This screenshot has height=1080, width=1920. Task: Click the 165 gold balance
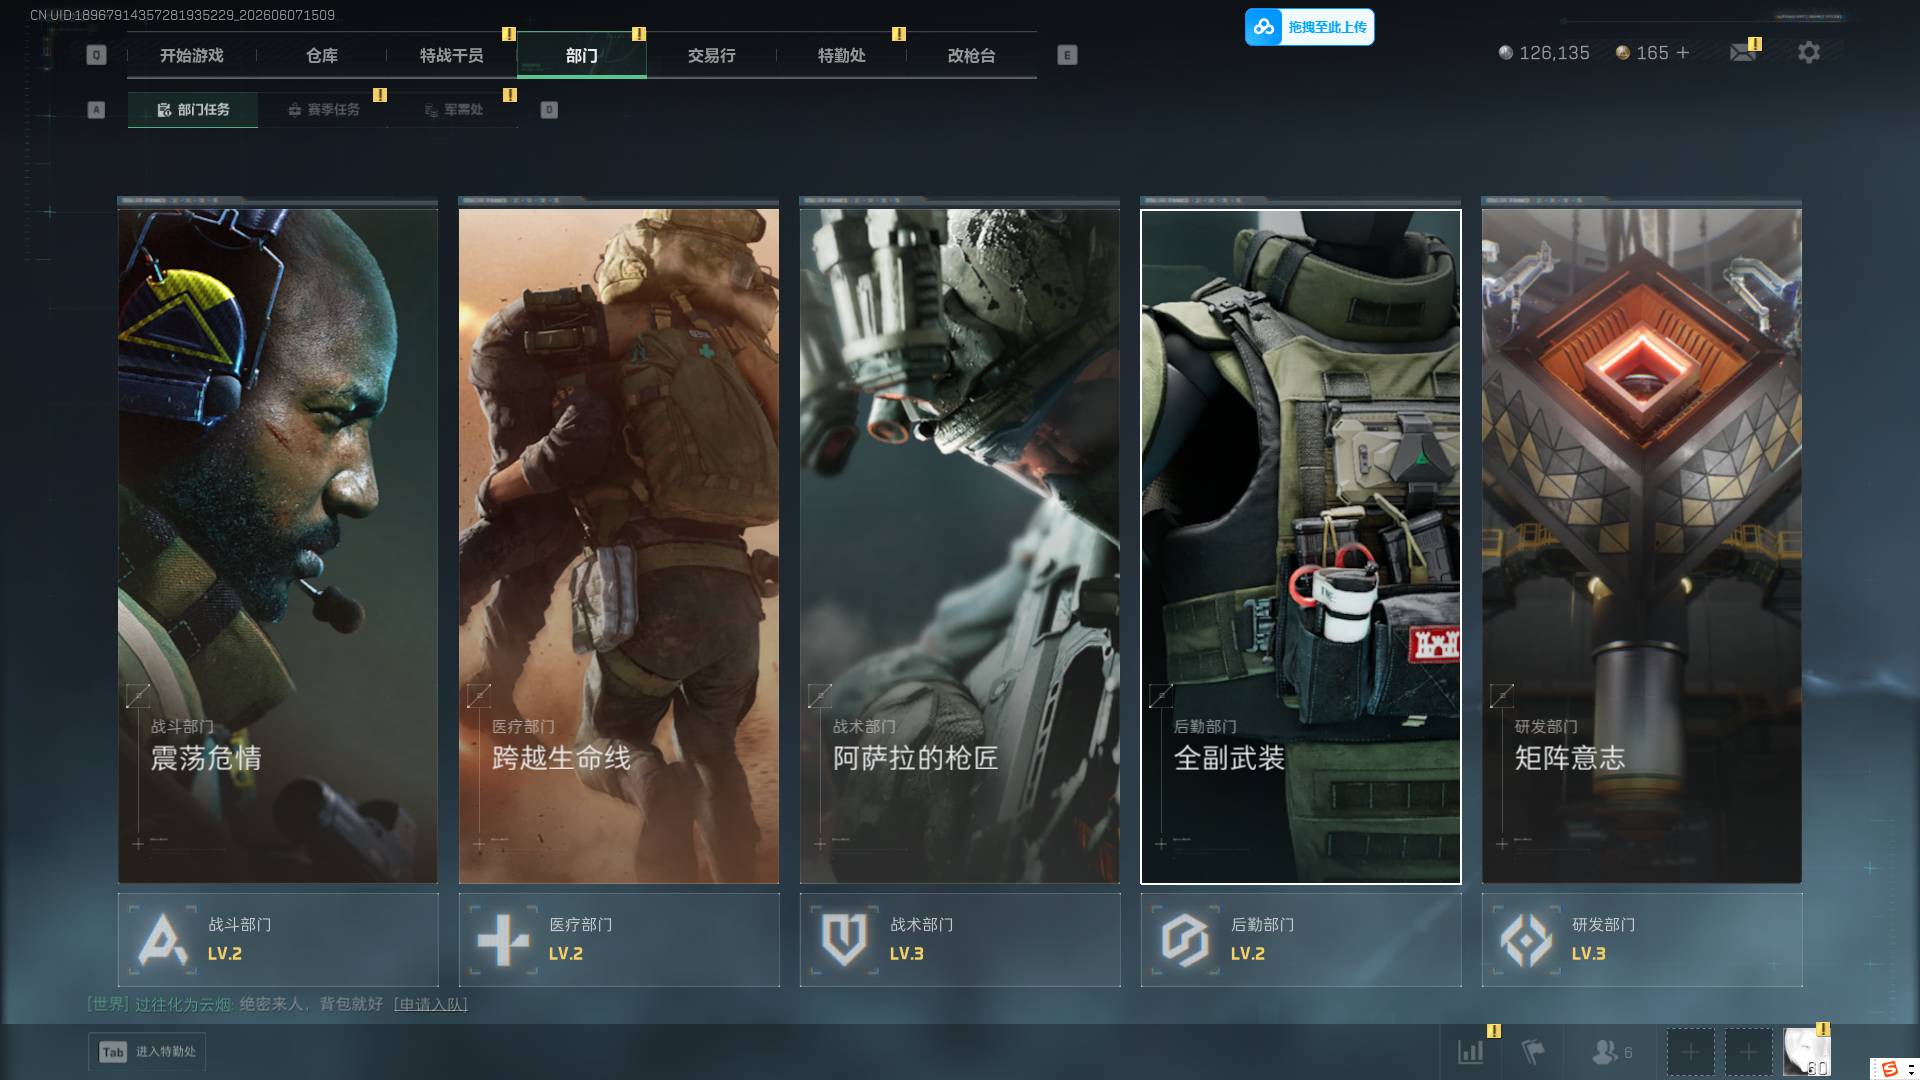(1652, 53)
